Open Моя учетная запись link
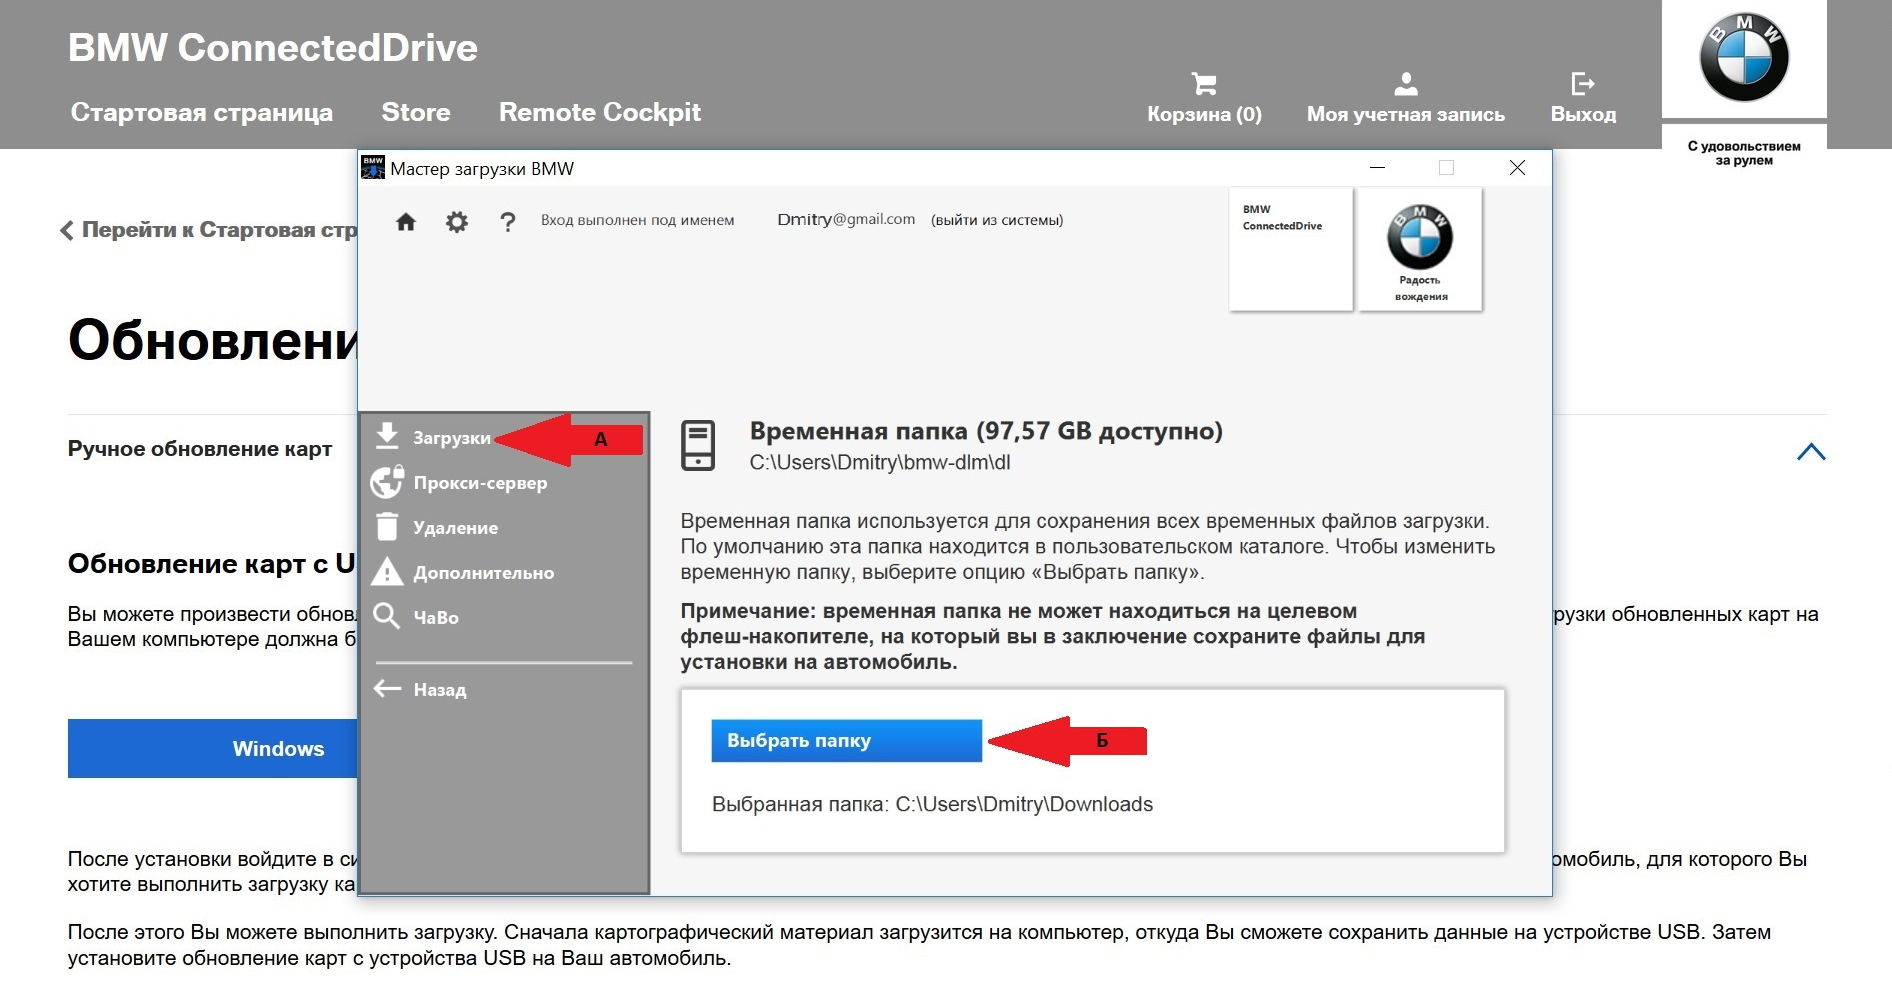 [x=1406, y=114]
